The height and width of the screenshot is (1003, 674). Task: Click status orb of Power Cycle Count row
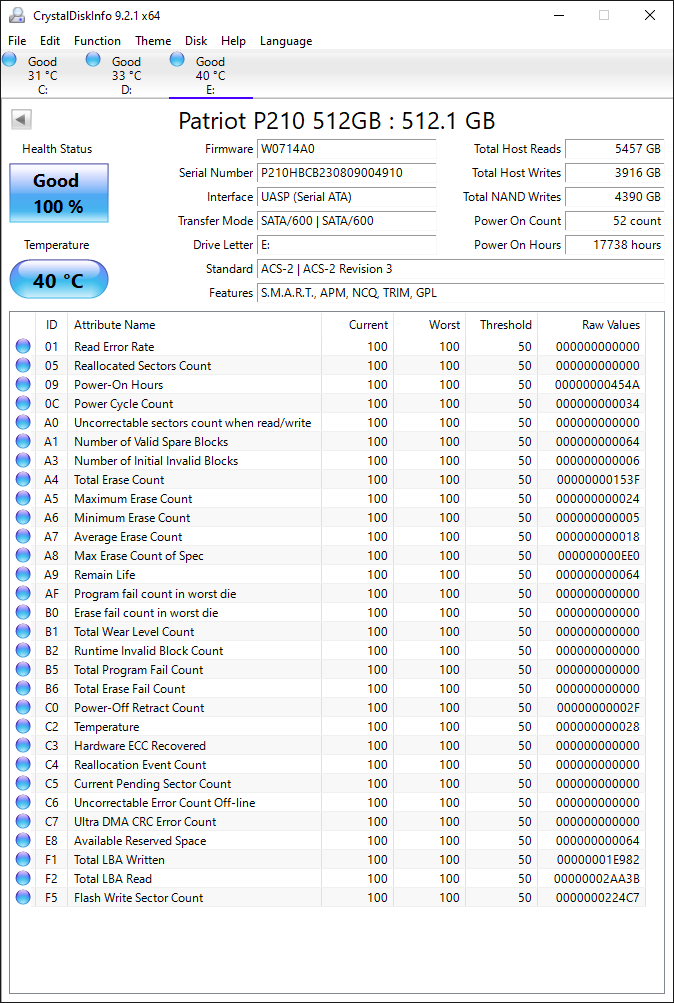pos(23,404)
